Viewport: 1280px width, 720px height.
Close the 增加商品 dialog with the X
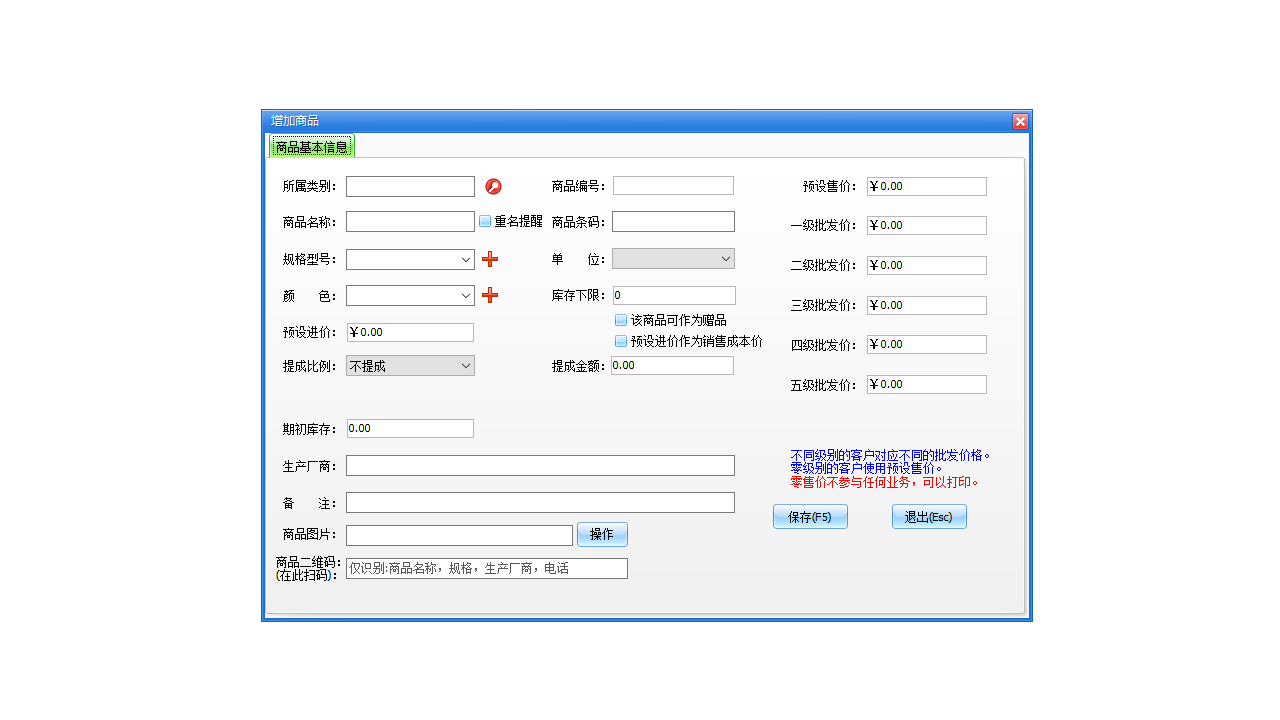point(1020,121)
